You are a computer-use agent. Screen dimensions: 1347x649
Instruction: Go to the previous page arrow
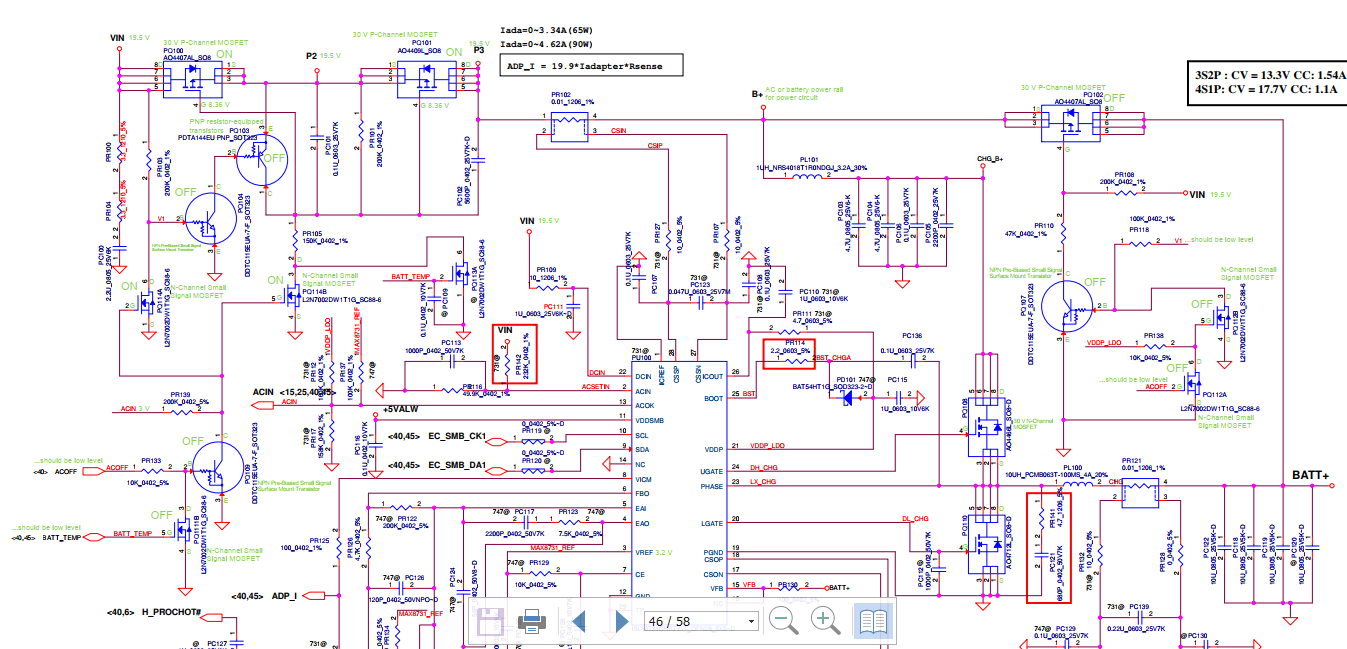click(x=578, y=622)
